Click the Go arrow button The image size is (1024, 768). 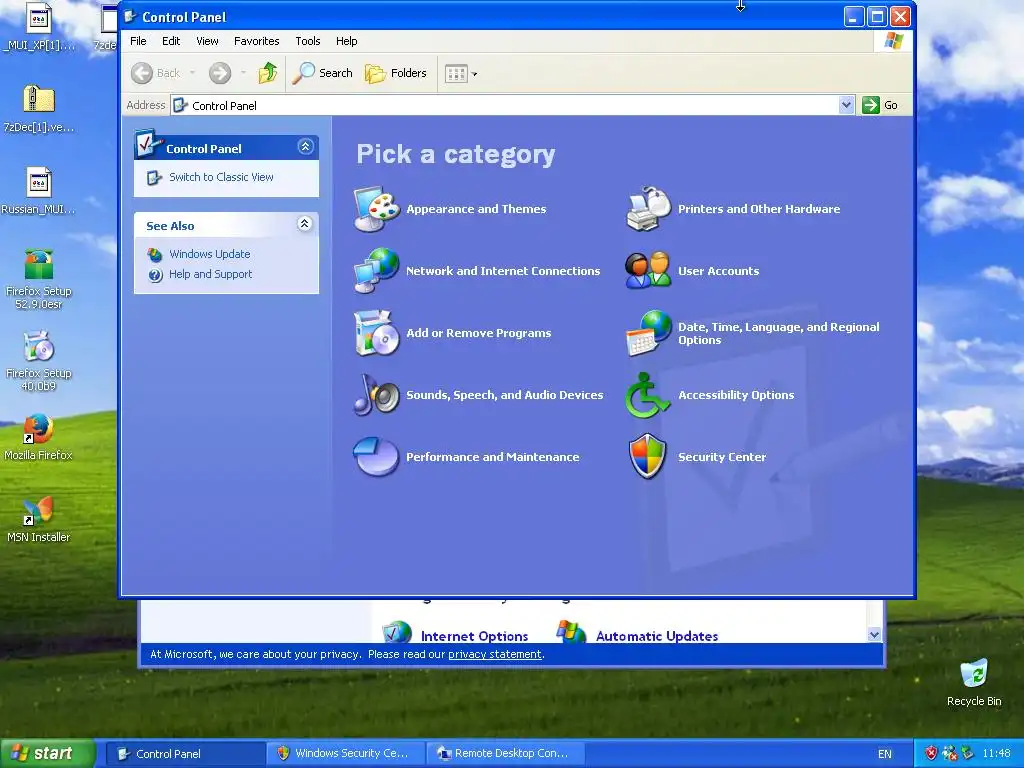click(880, 105)
